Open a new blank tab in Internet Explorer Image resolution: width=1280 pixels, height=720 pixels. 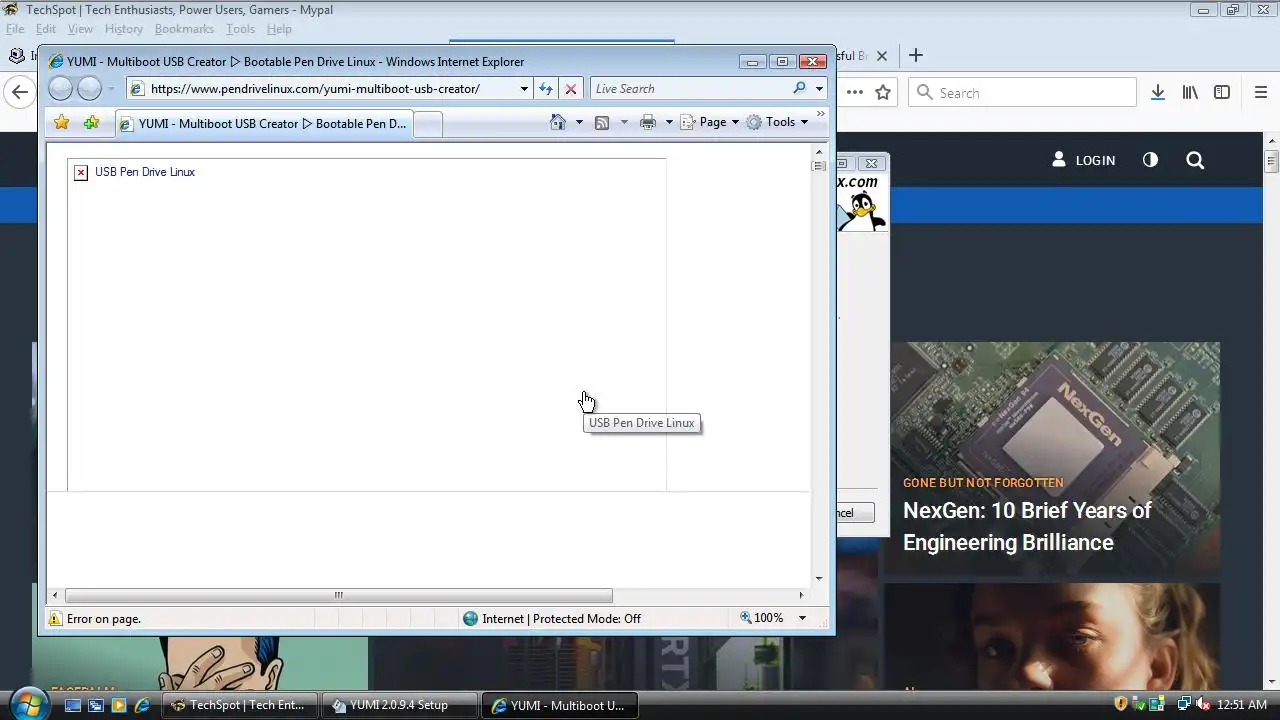(x=427, y=123)
